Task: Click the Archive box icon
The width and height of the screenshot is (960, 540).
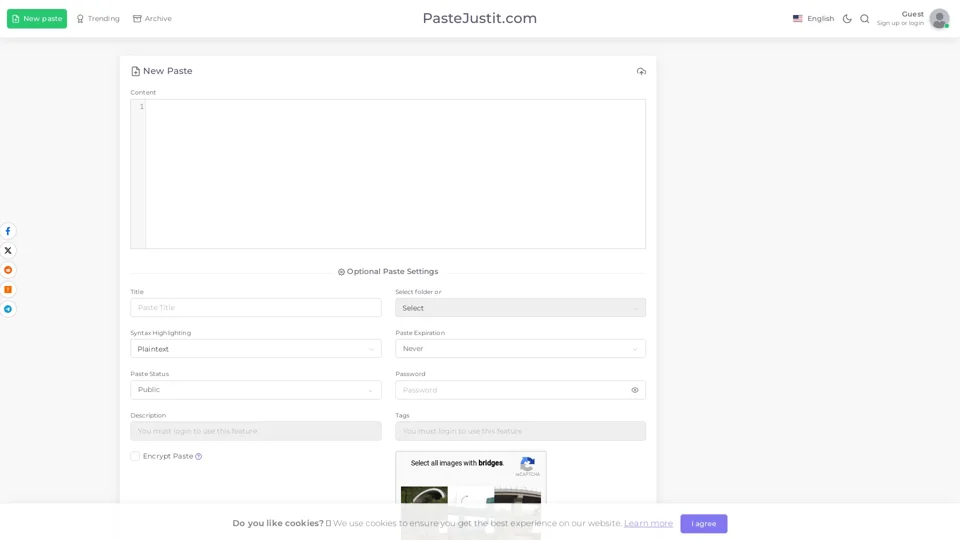Action: (137, 19)
